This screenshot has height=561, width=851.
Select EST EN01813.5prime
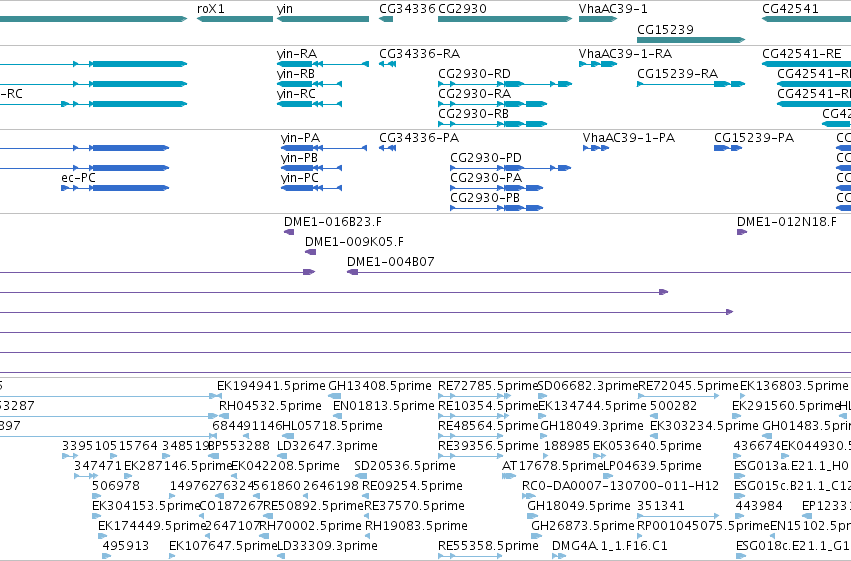tap(338, 416)
